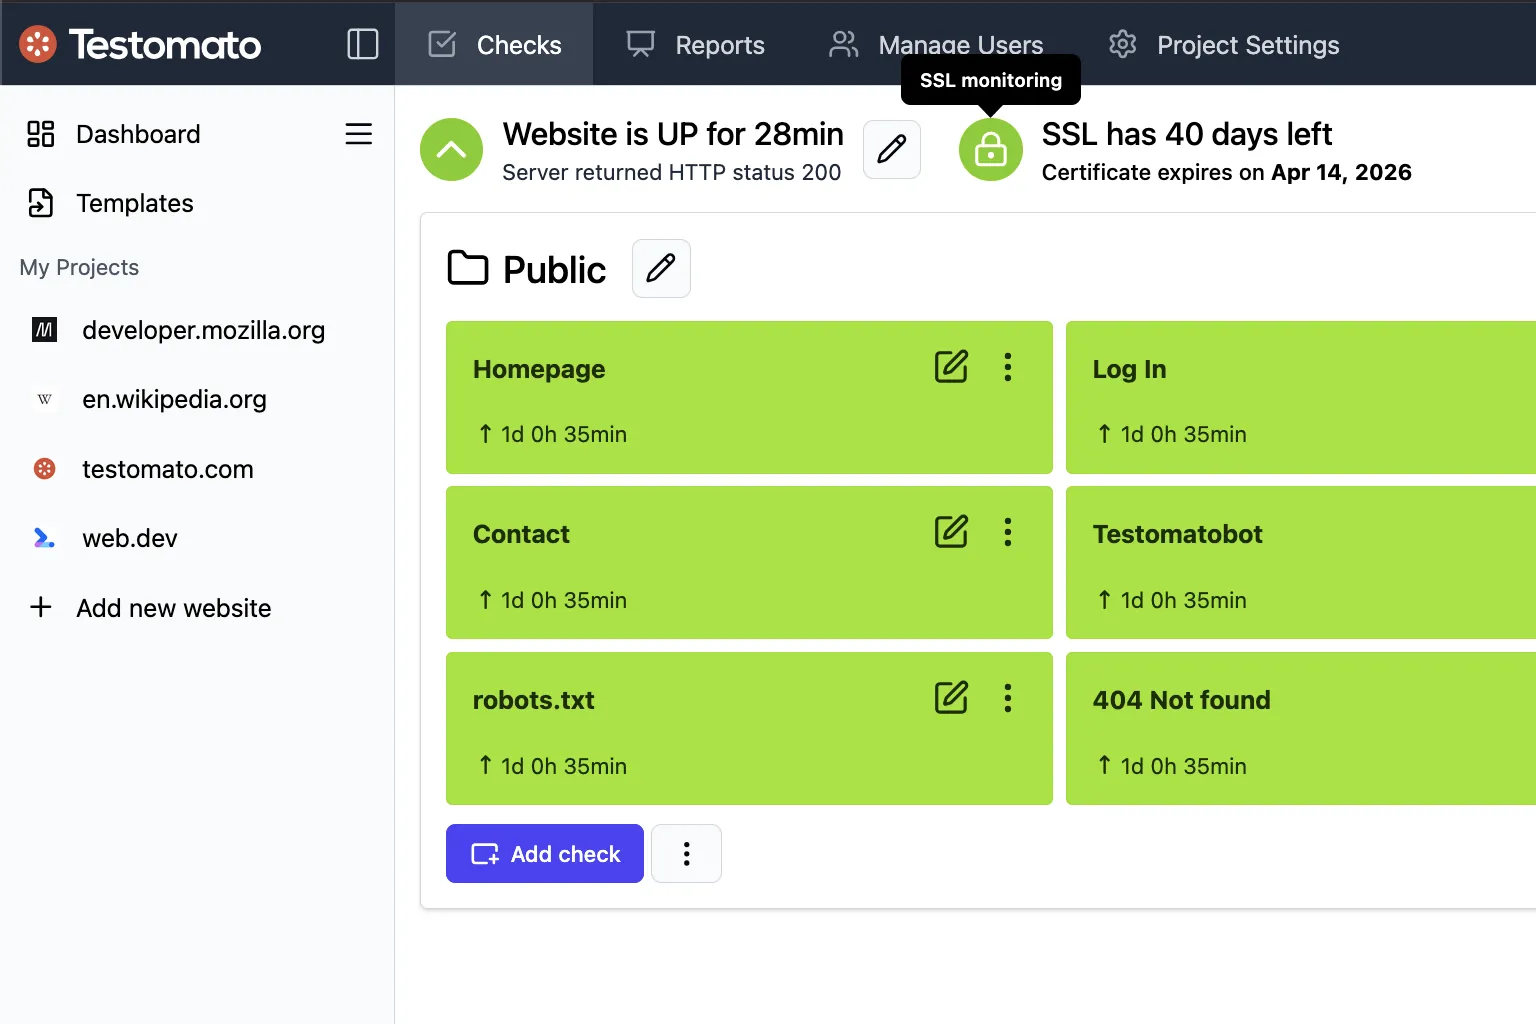Click the green SSL monitoring lock icon
Screen dimensions: 1536x1024
pyautogui.click(x=990, y=150)
